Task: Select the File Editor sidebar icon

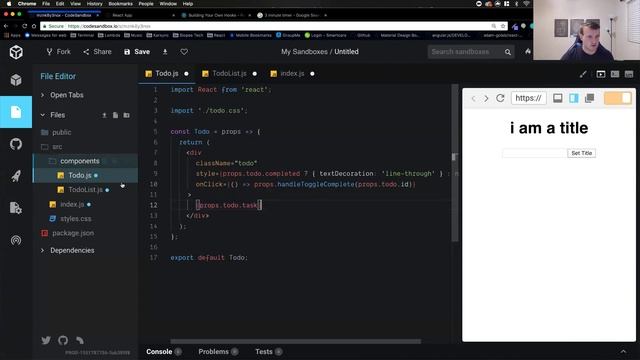Action: click(16, 112)
